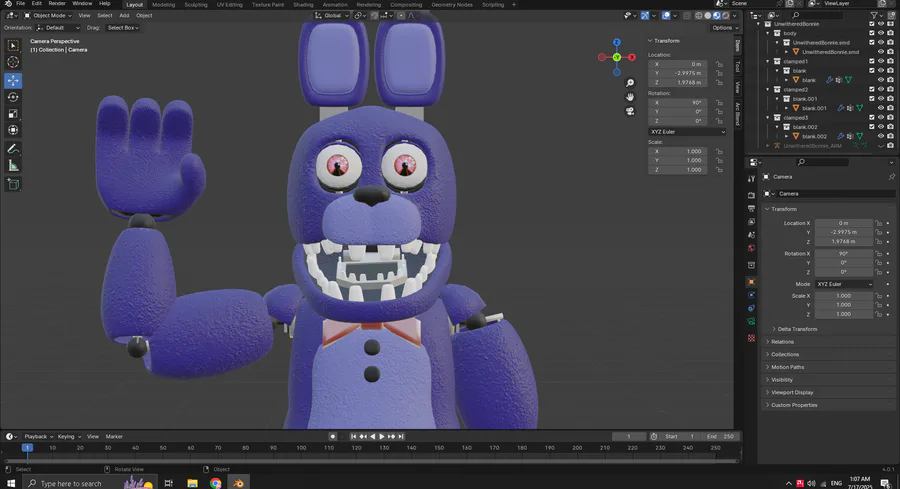The width and height of the screenshot is (900, 489).
Task: Activate the Scale tool
Action: [13, 114]
